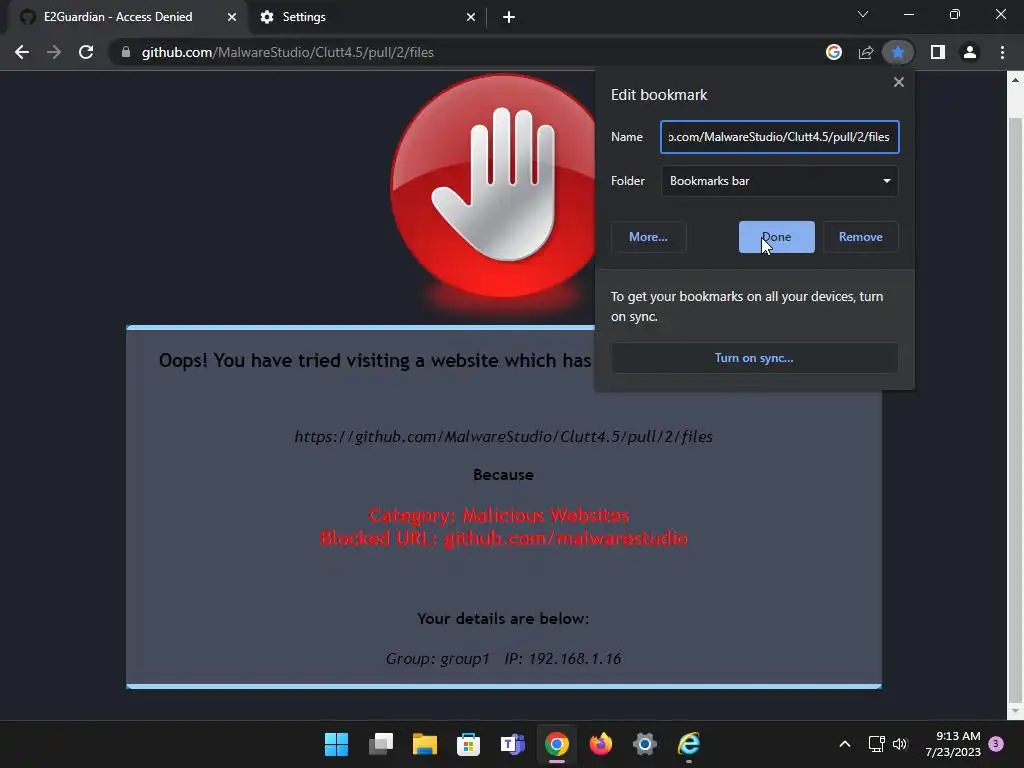This screenshot has width=1024, height=768.
Task: Close the Settings tab
Action: [x=471, y=17]
